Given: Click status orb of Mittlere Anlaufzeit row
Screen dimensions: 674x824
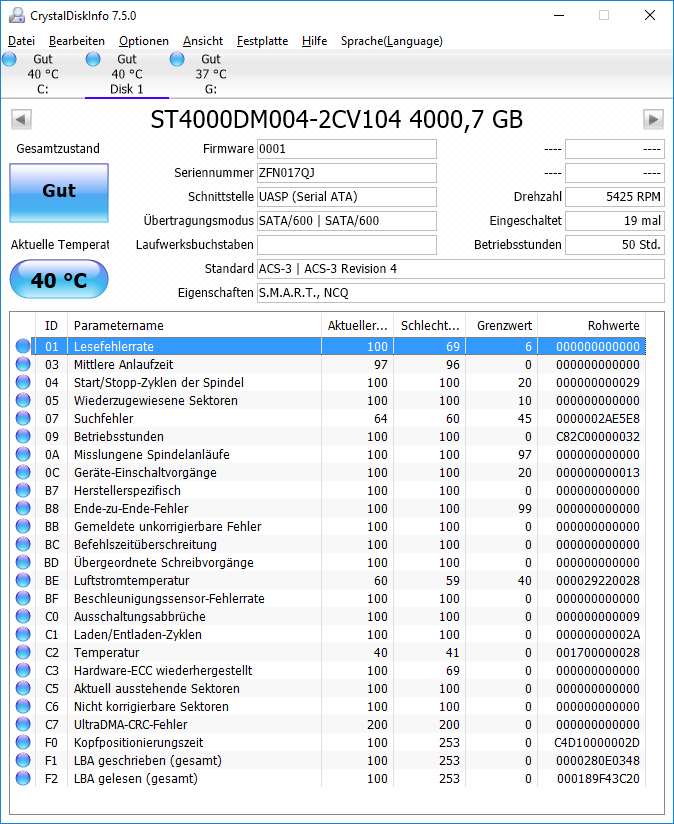Looking at the screenshot, I should click(x=23, y=364).
